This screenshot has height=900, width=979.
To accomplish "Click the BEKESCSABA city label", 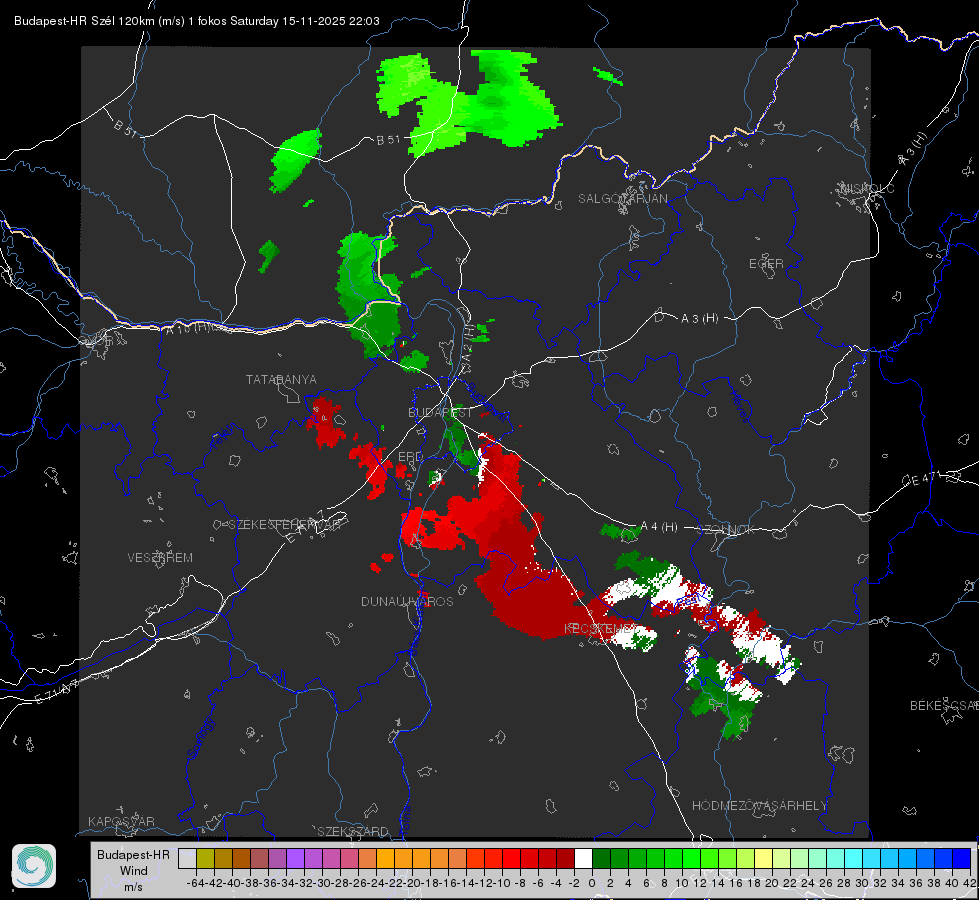I will tap(944, 706).
